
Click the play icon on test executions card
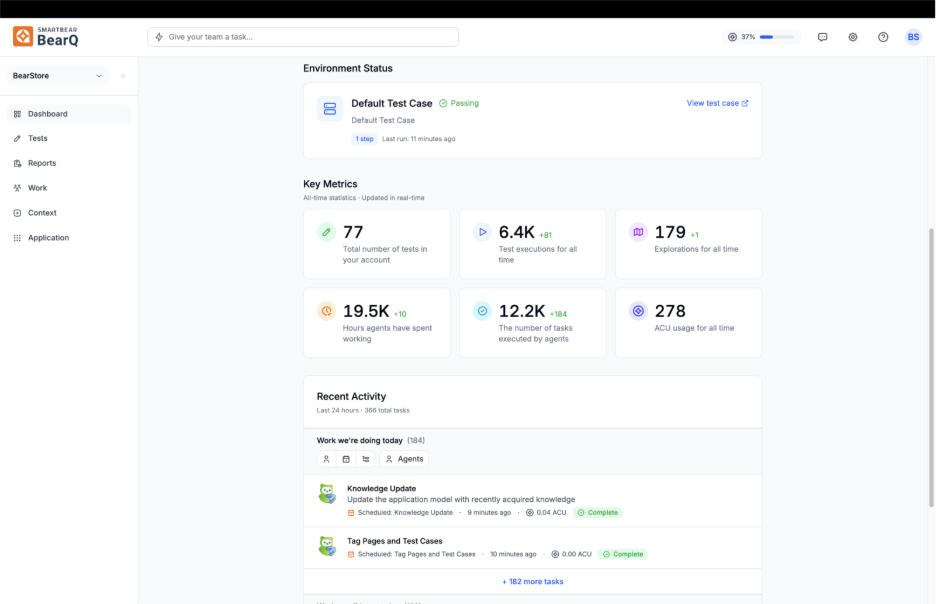coord(482,232)
